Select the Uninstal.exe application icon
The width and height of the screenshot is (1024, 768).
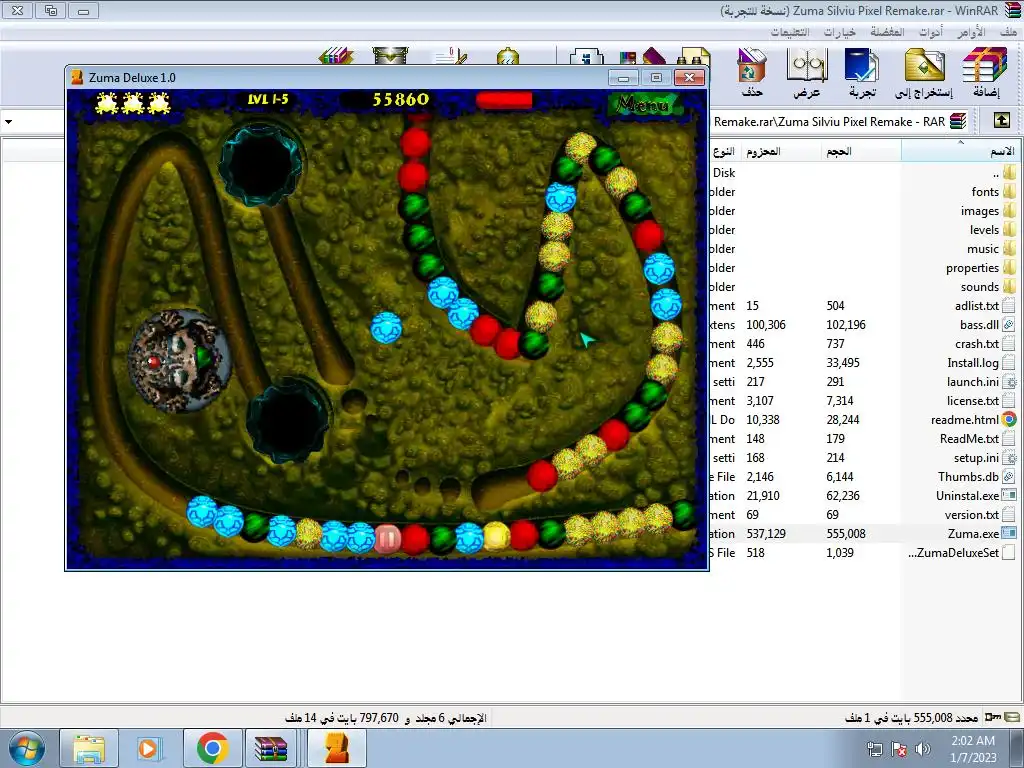[1010, 495]
